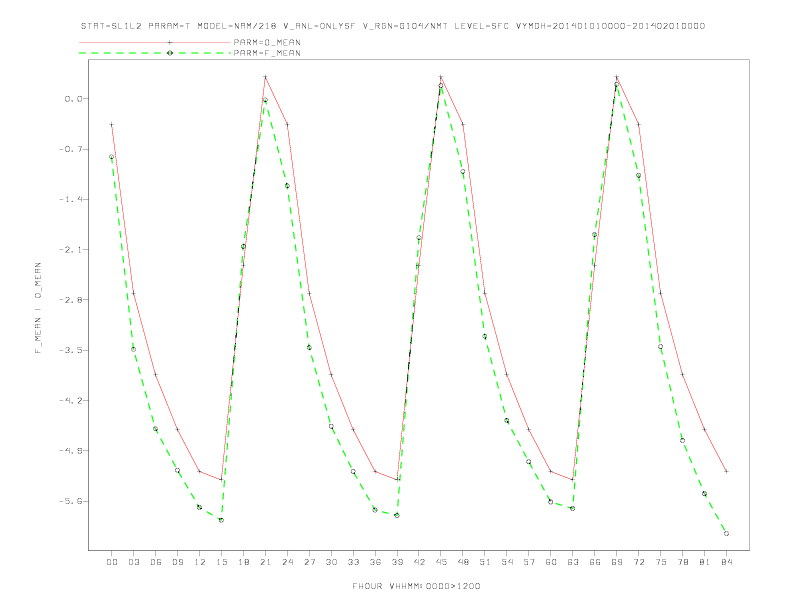
Task: Click the x-axis tick label 12
Action: (200, 562)
